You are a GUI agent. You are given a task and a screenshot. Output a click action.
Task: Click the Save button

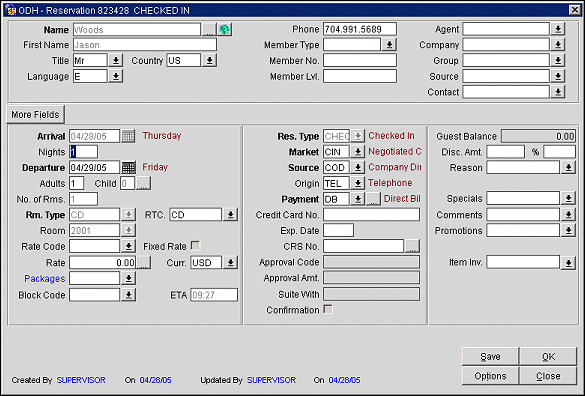pos(490,357)
